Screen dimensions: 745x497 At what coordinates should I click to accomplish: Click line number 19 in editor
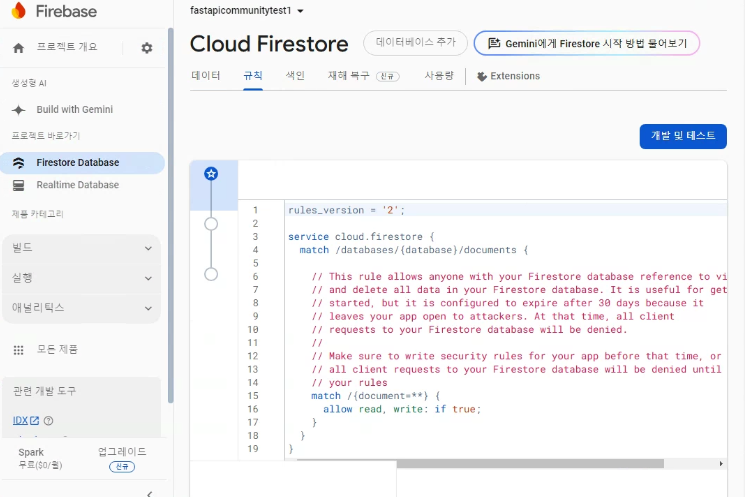[x=253, y=449]
